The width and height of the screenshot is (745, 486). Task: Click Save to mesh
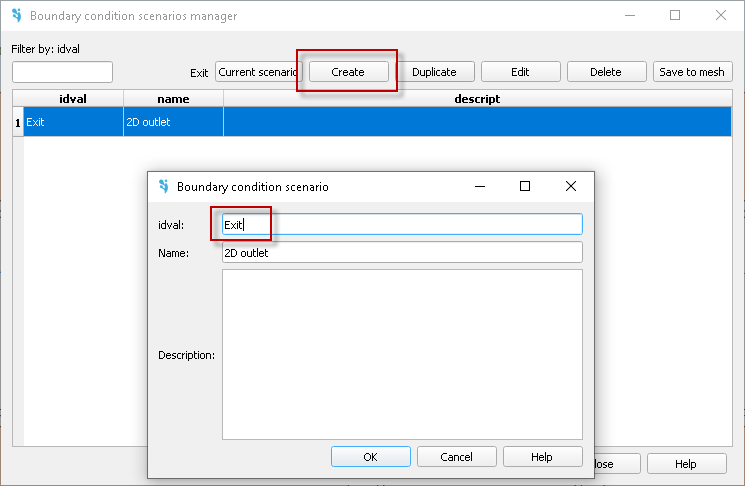[692, 72]
